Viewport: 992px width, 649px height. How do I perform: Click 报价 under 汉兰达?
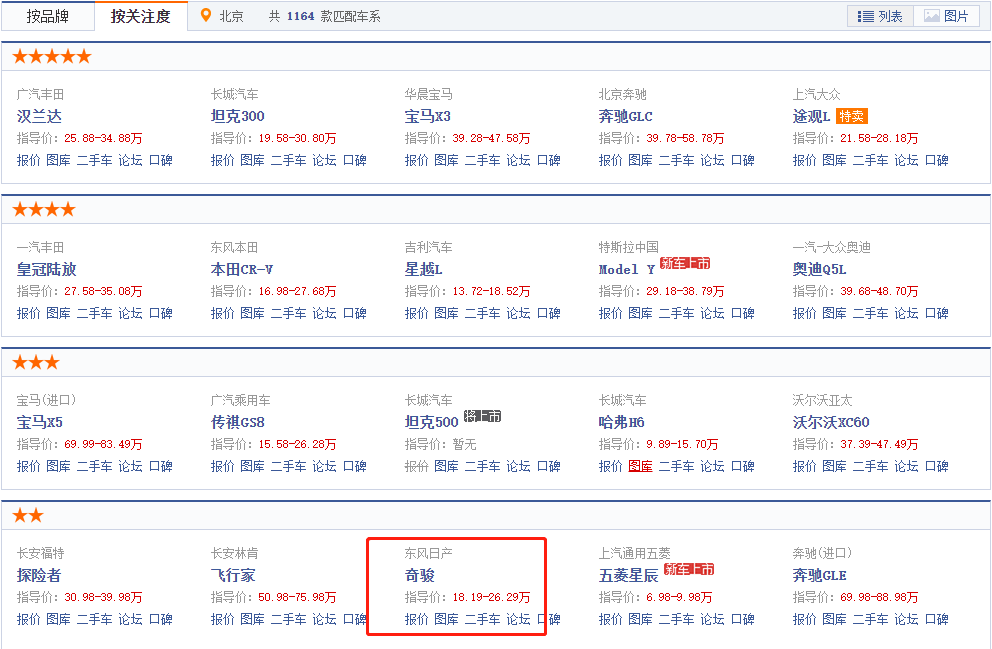[28, 161]
